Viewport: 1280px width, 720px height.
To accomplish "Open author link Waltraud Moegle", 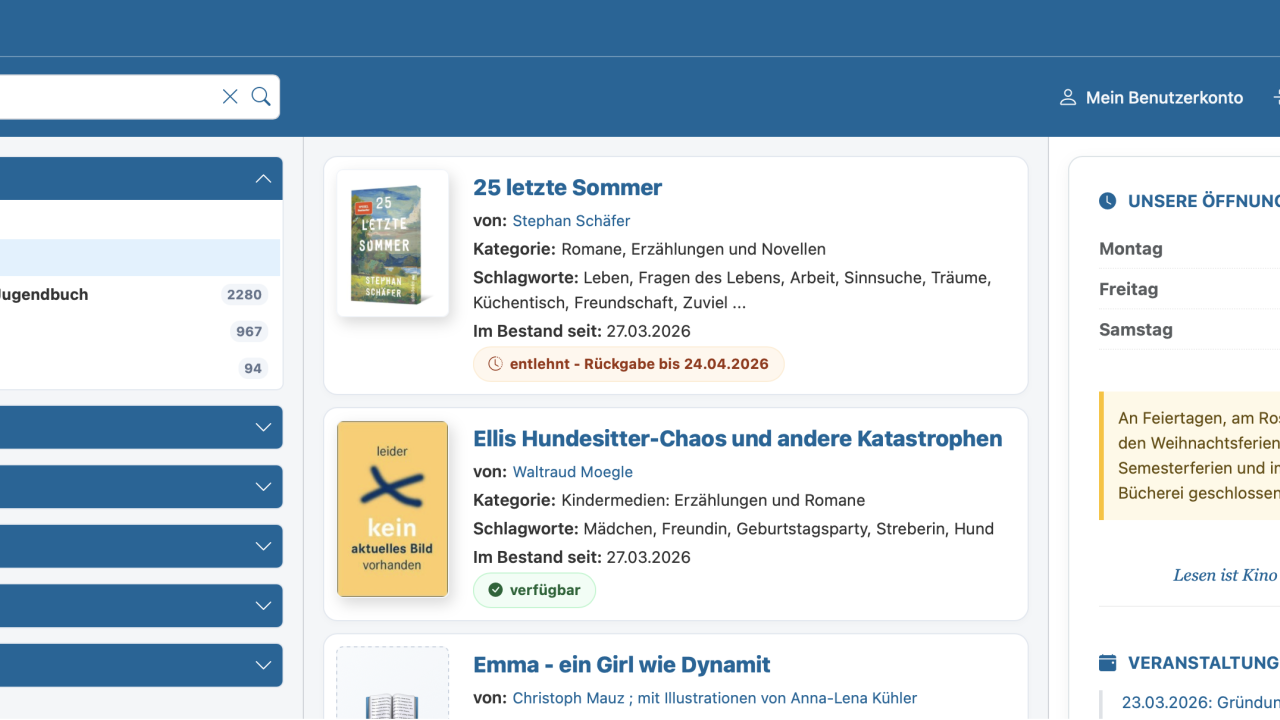I will pyautogui.click(x=572, y=472).
